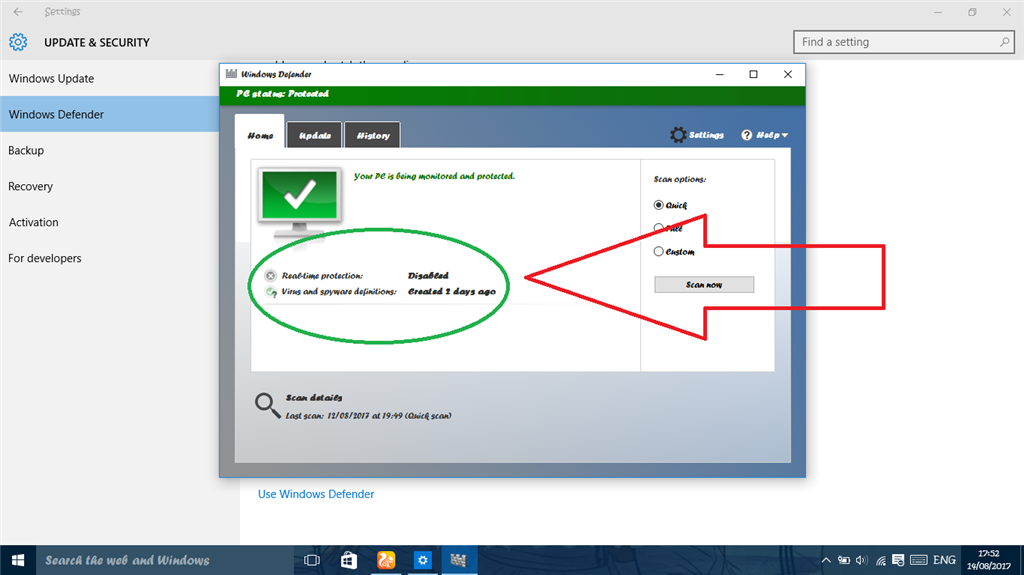
Task: Click the 'Search the web and Windows' box
Action: [x=165, y=560]
